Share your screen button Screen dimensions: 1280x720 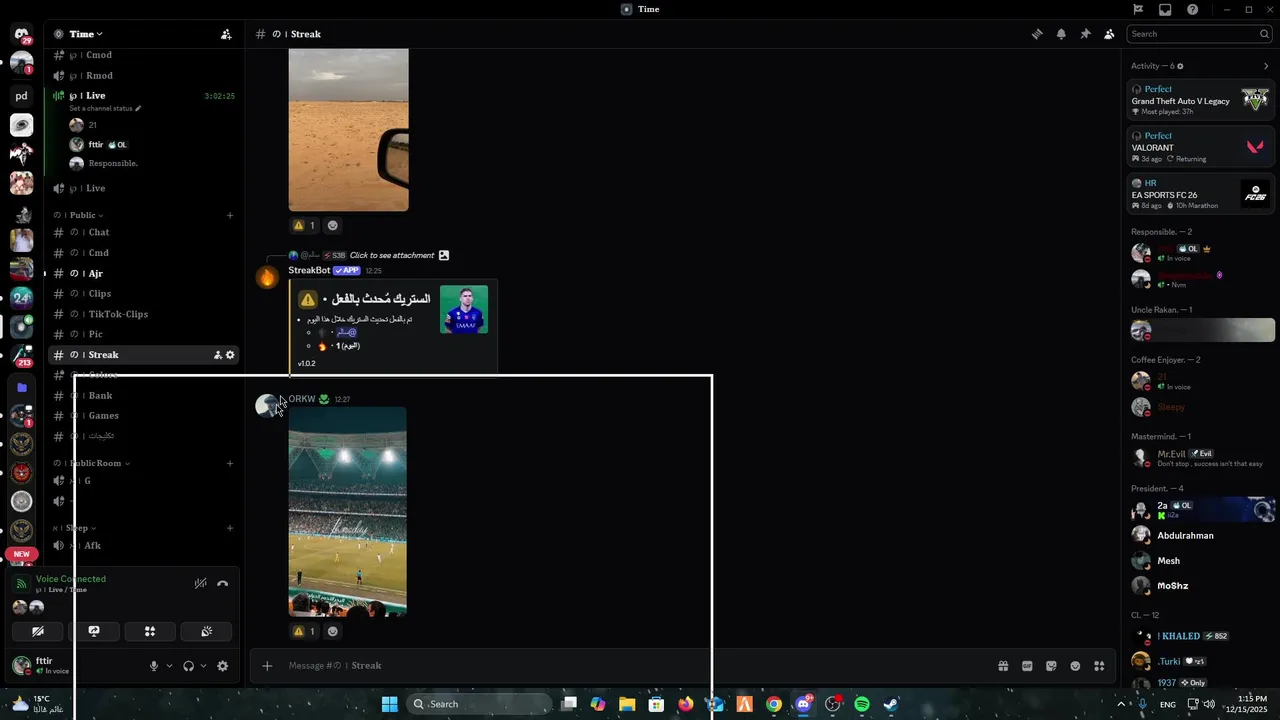(94, 631)
